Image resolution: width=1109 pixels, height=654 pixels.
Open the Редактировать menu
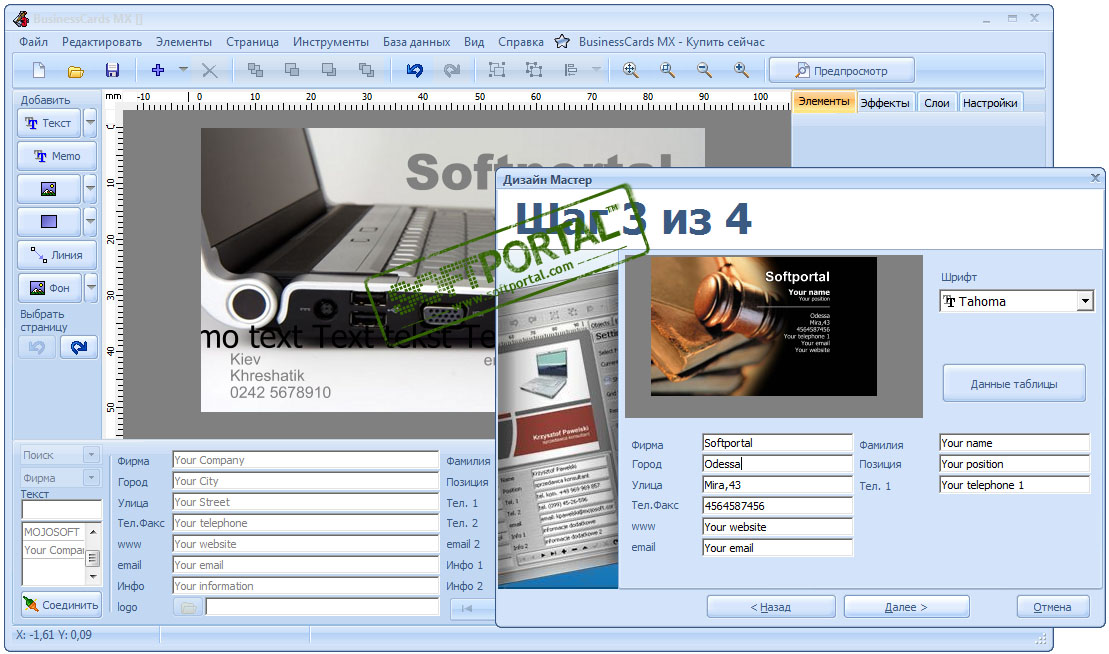(x=102, y=42)
